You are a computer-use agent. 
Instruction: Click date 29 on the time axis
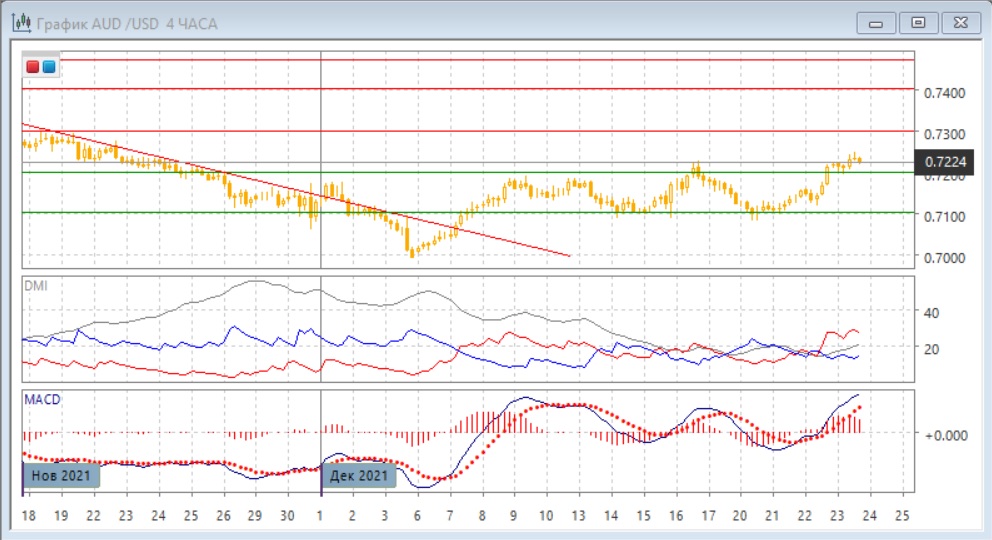tap(254, 516)
